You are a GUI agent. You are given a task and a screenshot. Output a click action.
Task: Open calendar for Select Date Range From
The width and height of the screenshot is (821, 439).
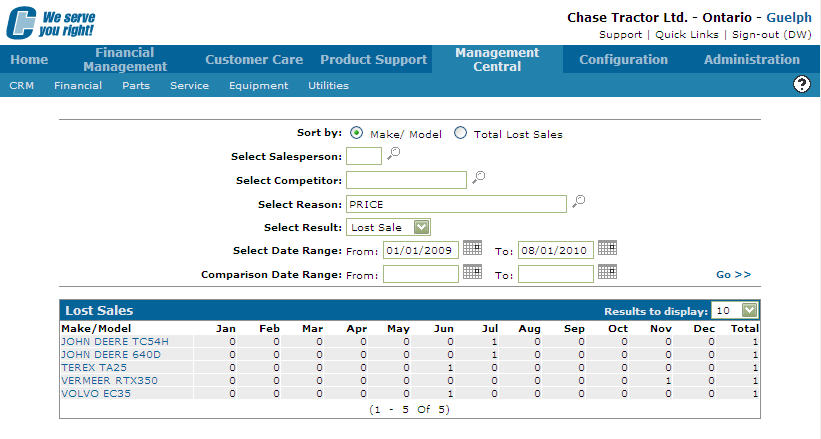coord(472,248)
